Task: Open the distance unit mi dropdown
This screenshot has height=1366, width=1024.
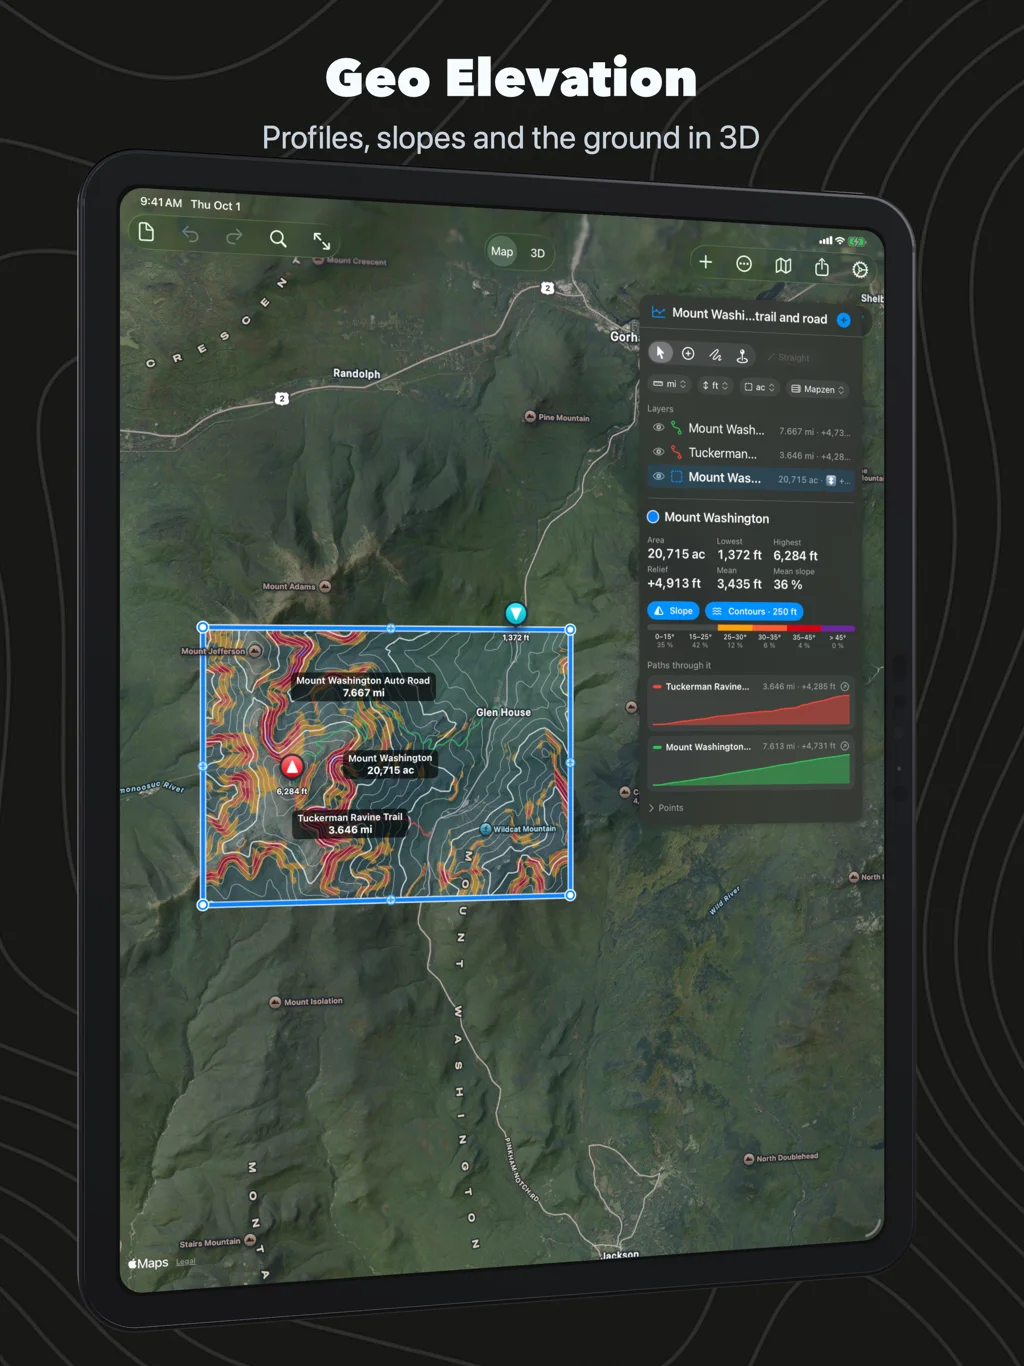Action: pos(670,384)
